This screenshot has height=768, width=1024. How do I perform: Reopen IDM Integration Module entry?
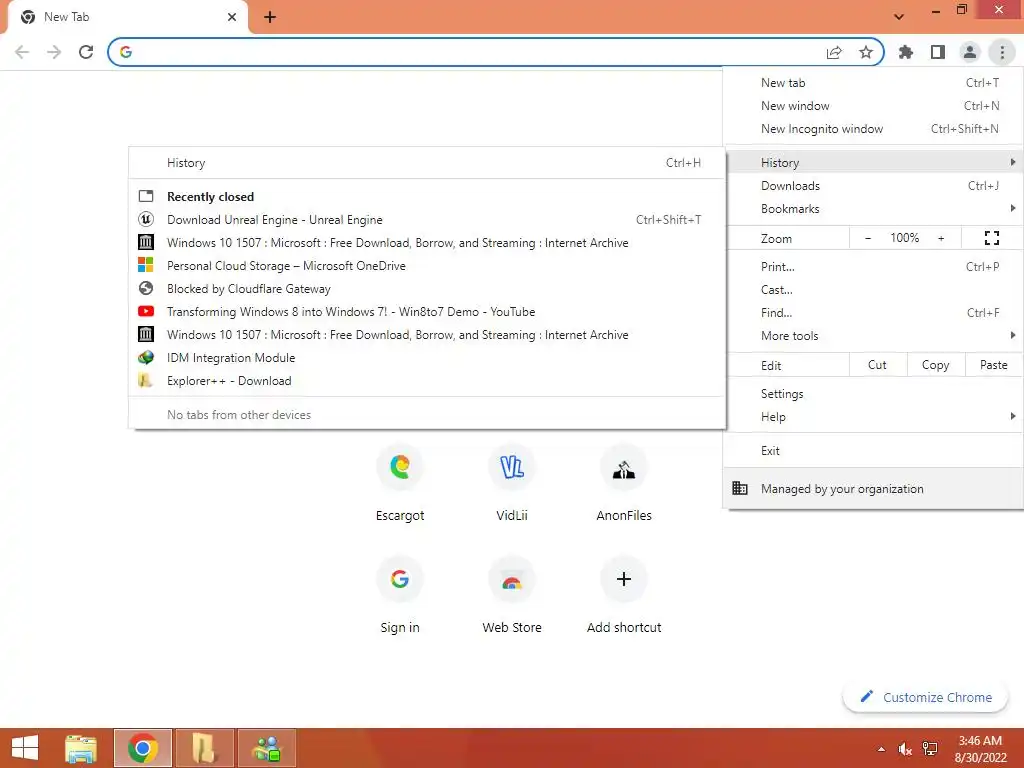tap(427, 358)
